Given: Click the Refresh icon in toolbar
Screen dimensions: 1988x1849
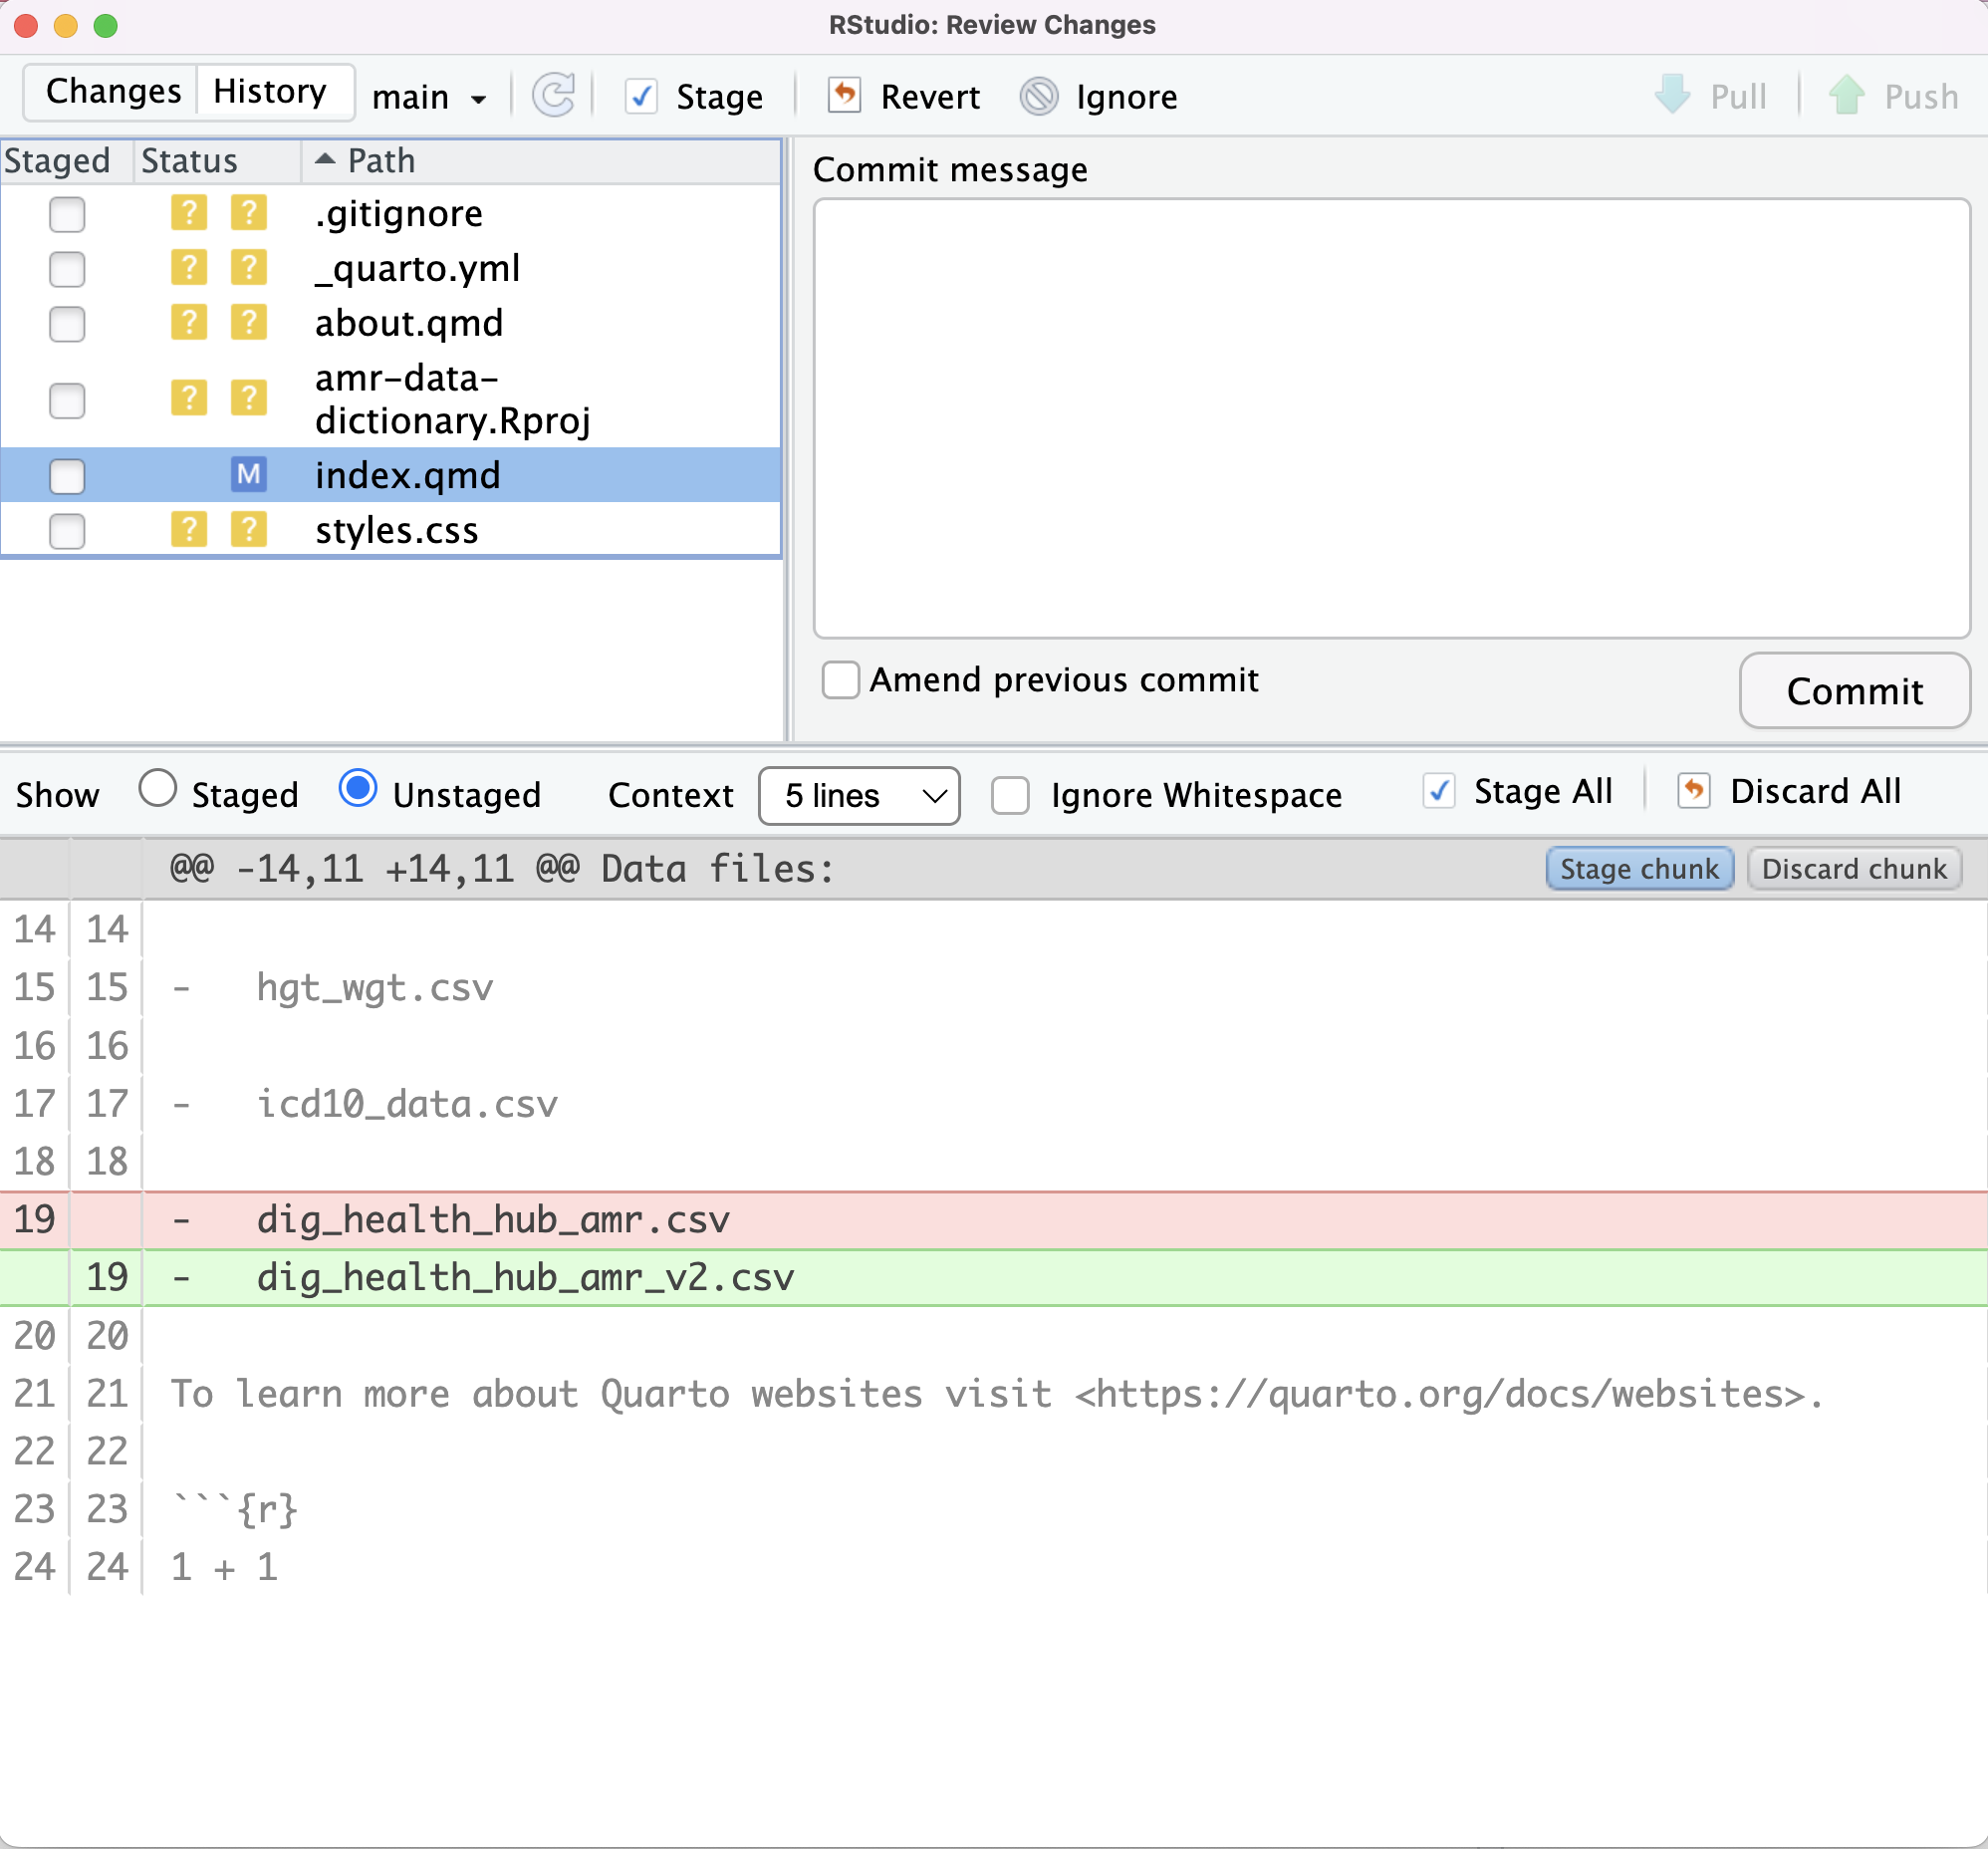Looking at the screenshot, I should (553, 96).
